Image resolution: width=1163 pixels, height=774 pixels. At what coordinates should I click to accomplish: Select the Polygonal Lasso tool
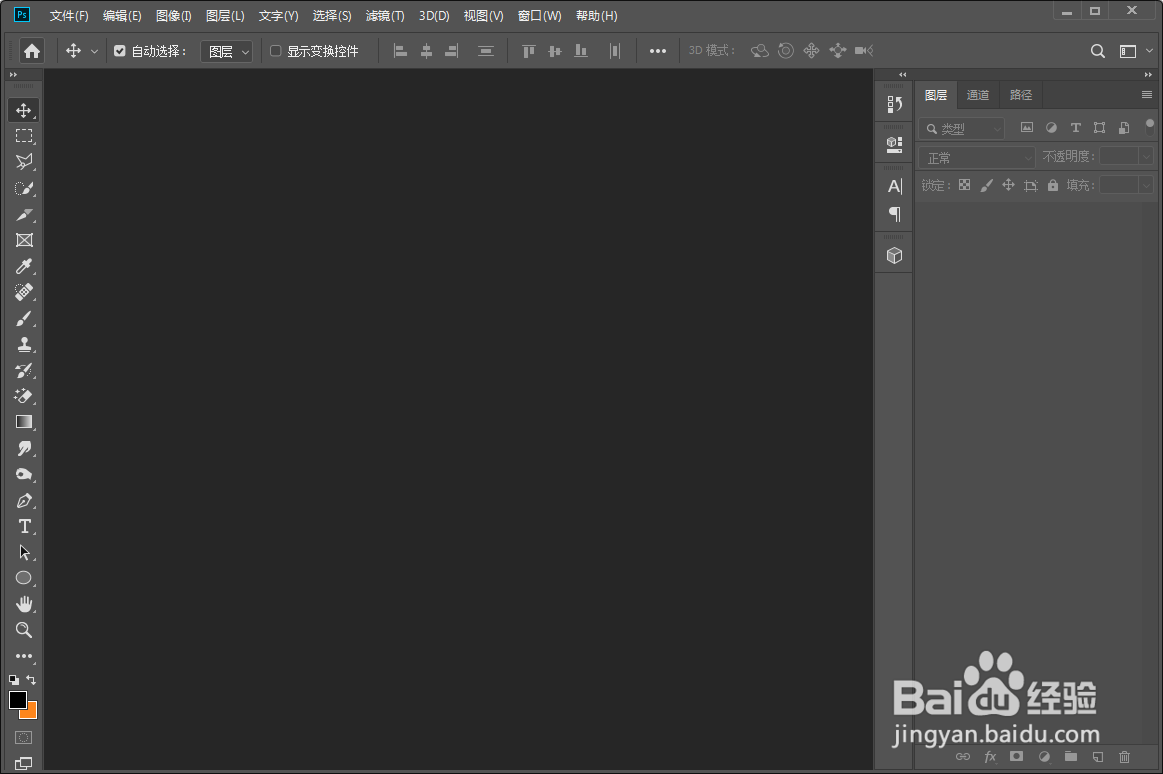24,162
